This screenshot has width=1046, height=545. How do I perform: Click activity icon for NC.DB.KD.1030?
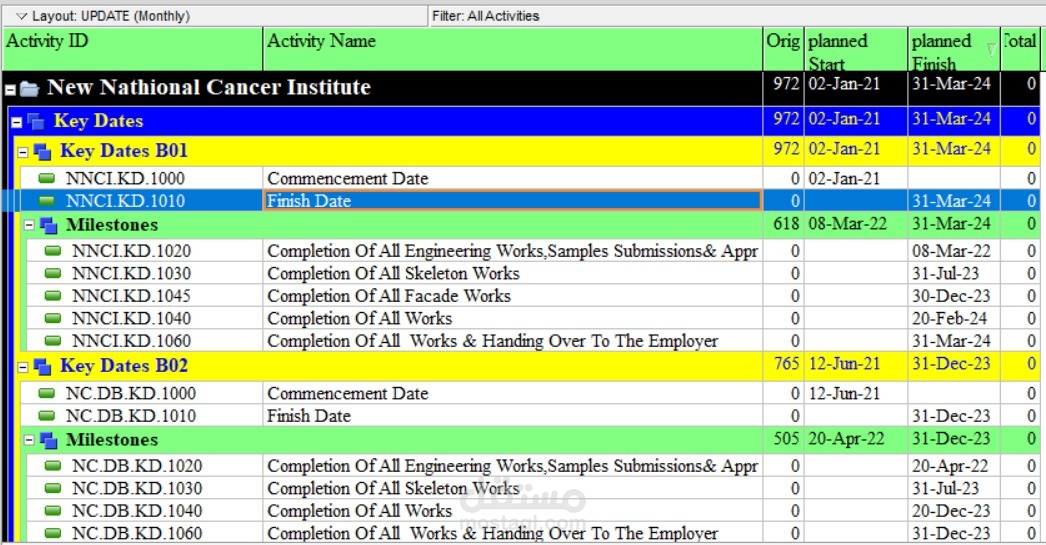53,488
